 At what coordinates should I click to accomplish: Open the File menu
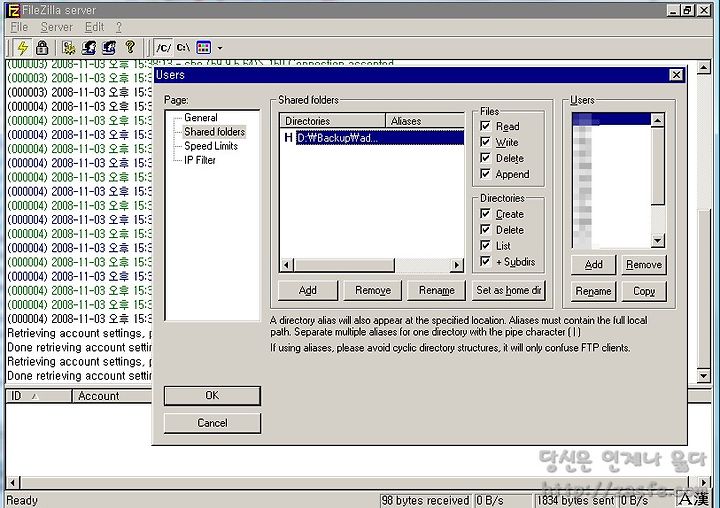point(19,27)
